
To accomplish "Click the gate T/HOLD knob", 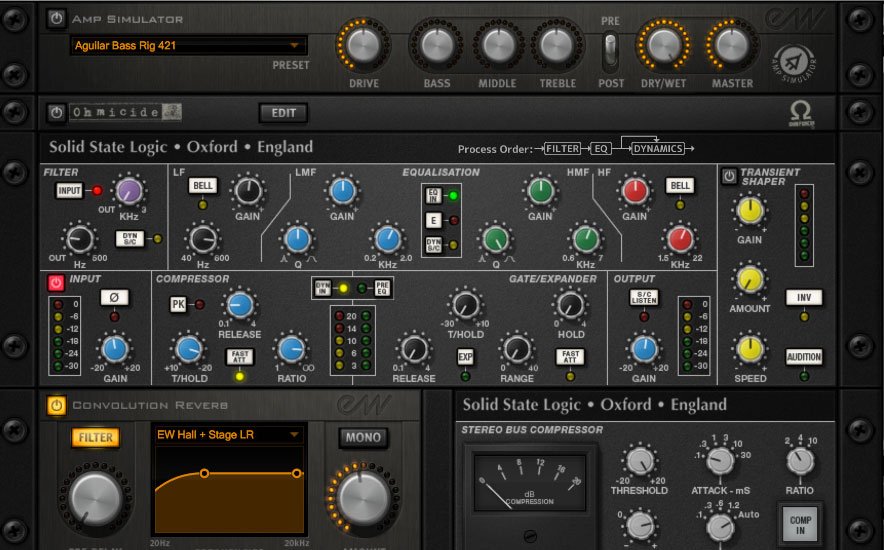I will coord(466,305).
